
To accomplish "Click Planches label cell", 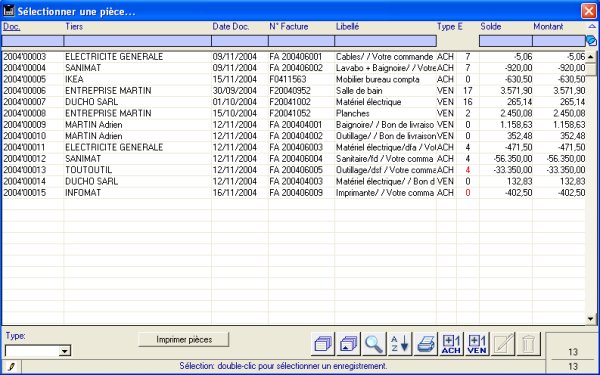I will tap(352, 113).
